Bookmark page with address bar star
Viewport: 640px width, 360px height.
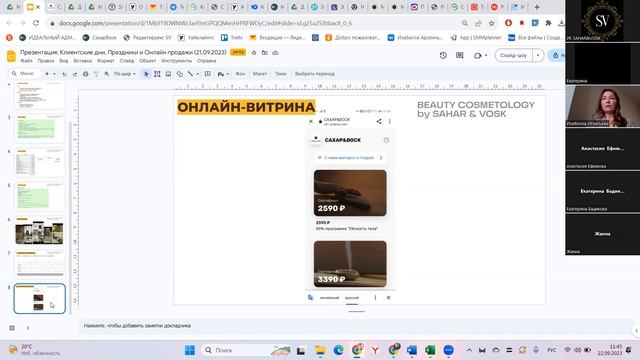tap(492, 23)
